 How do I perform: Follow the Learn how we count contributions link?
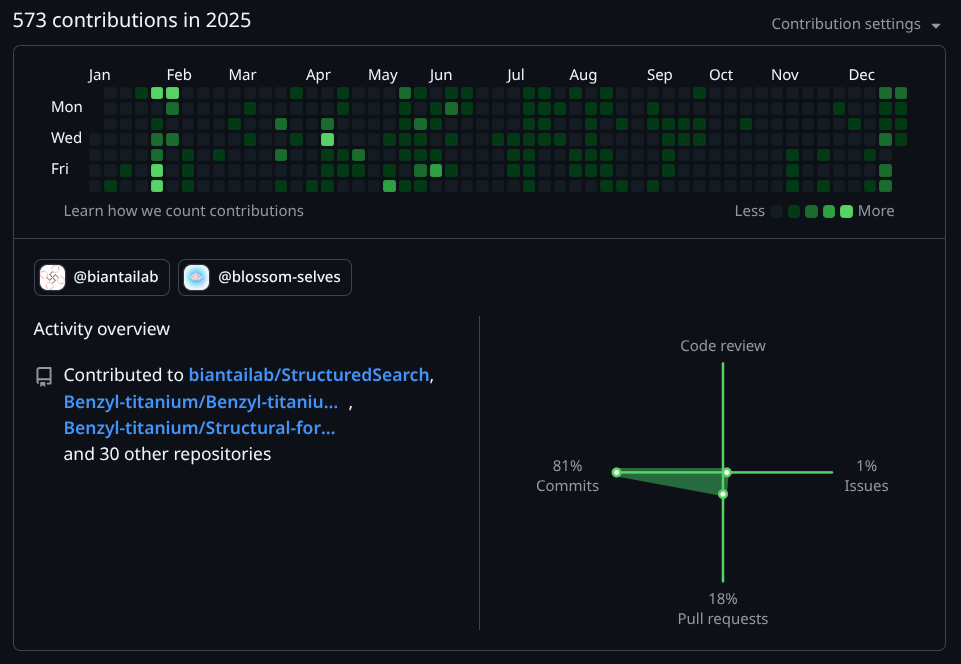point(184,210)
